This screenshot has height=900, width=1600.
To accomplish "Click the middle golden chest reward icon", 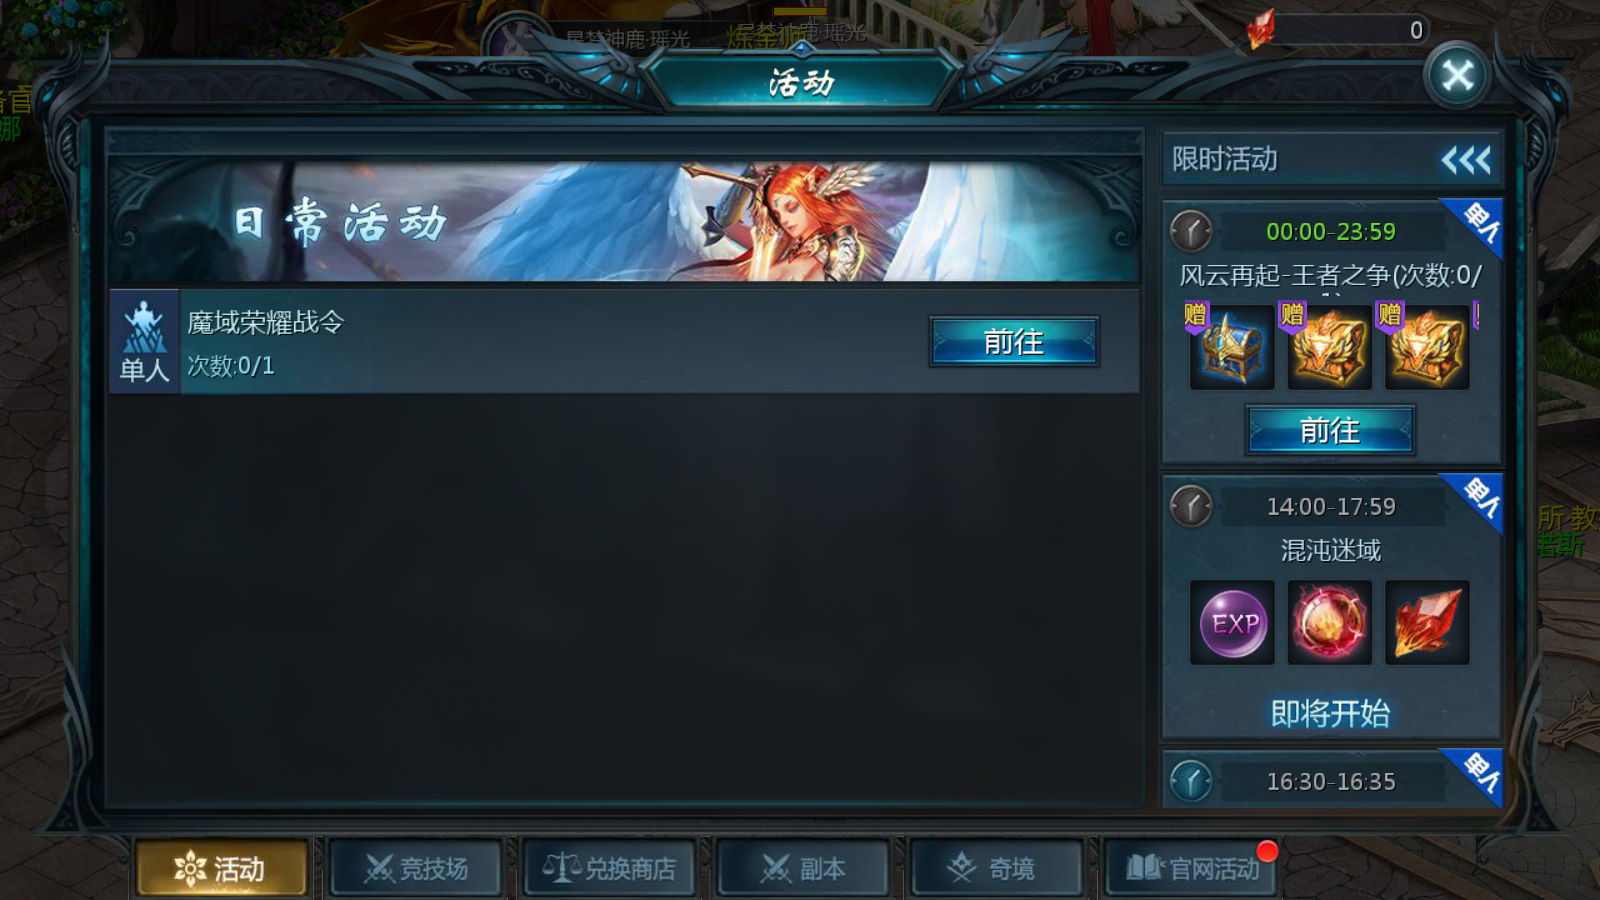I will coord(1329,347).
